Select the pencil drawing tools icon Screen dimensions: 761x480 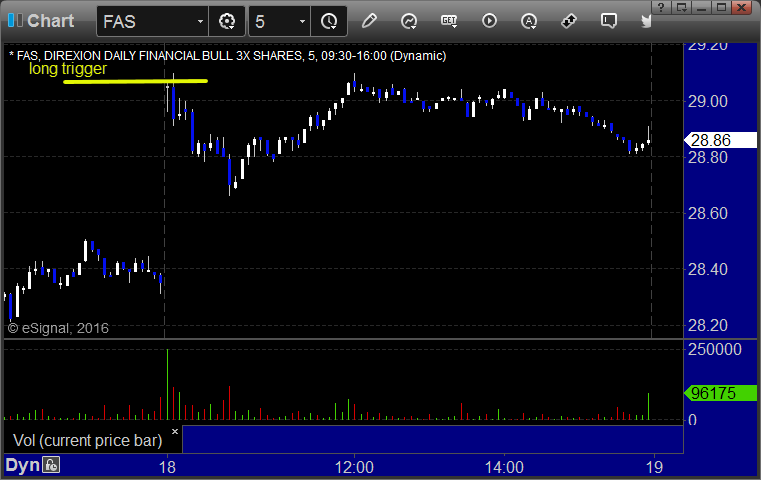coord(369,21)
